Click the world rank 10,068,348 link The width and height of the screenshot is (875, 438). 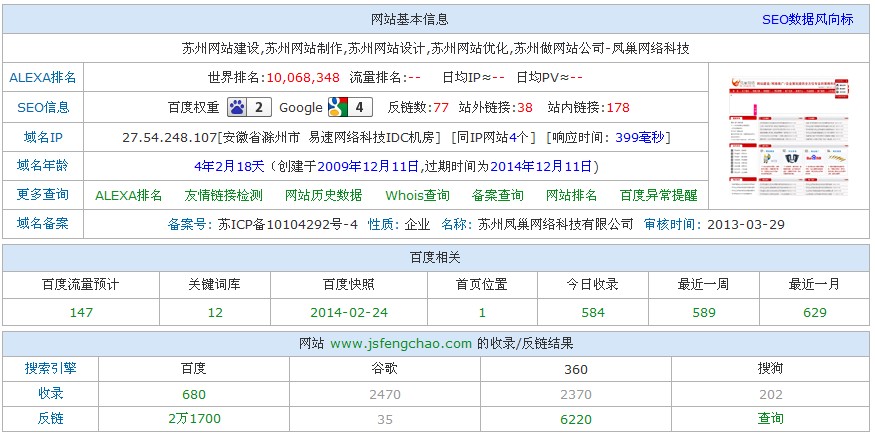[303, 77]
